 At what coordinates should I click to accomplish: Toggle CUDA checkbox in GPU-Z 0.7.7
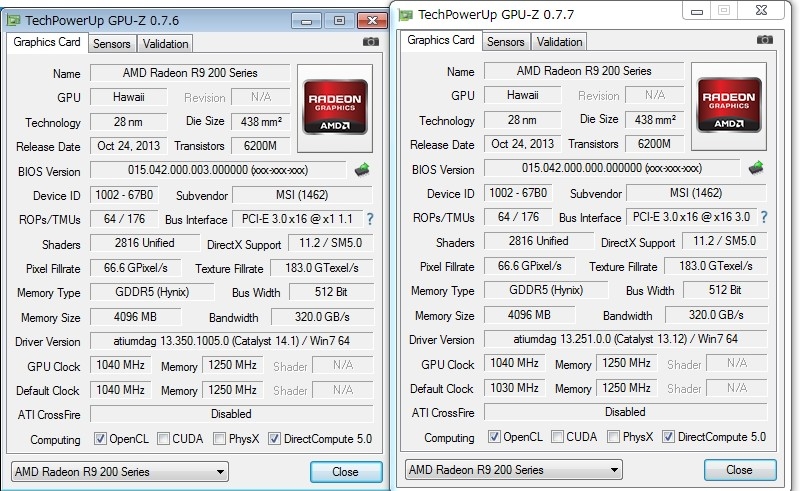pyautogui.click(x=557, y=436)
